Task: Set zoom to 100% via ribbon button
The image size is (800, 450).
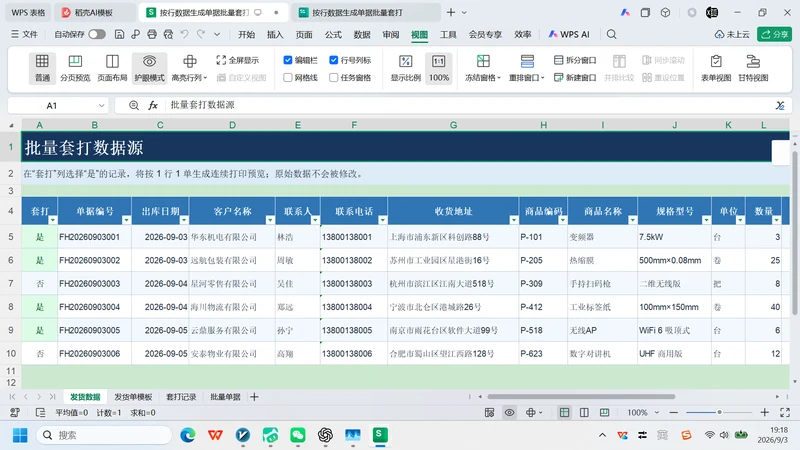Action: tap(439, 68)
